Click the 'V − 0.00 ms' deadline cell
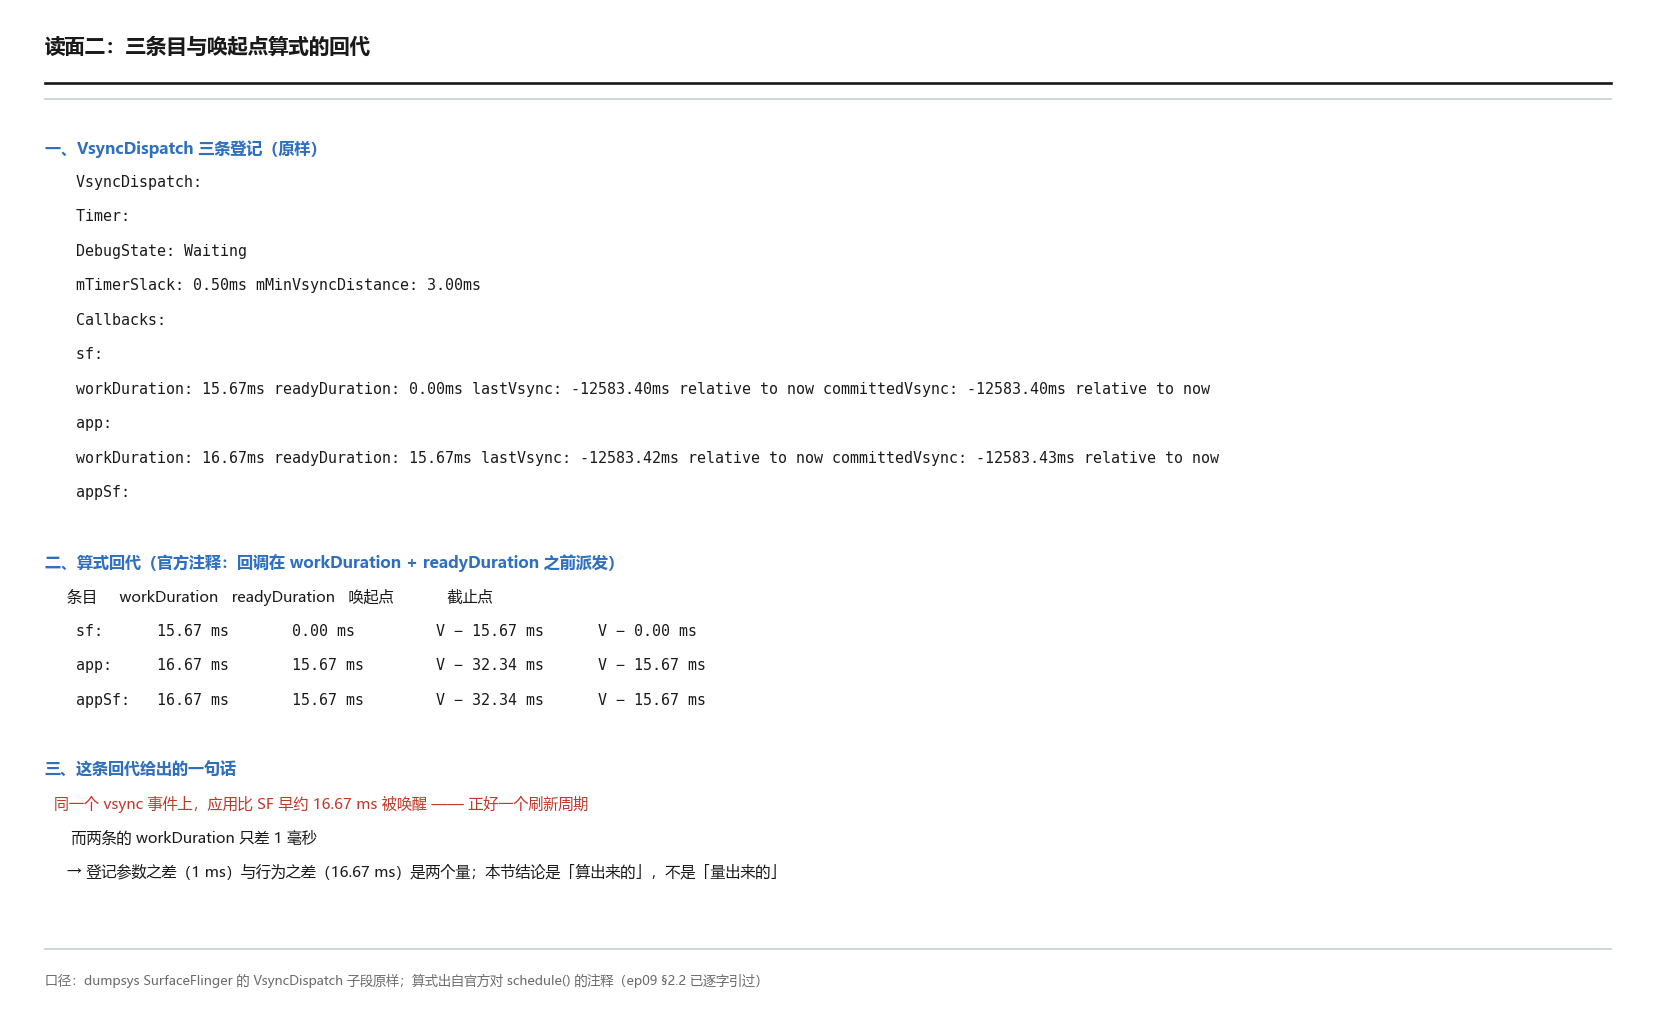The height and width of the screenshot is (1023, 1655). tap(647, 631)
